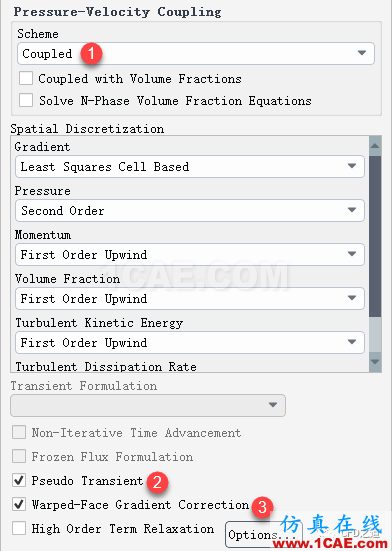Enable Coupled with Volume Fractions checkbox
Screen dimensions: 392x551
coord(26,78)
